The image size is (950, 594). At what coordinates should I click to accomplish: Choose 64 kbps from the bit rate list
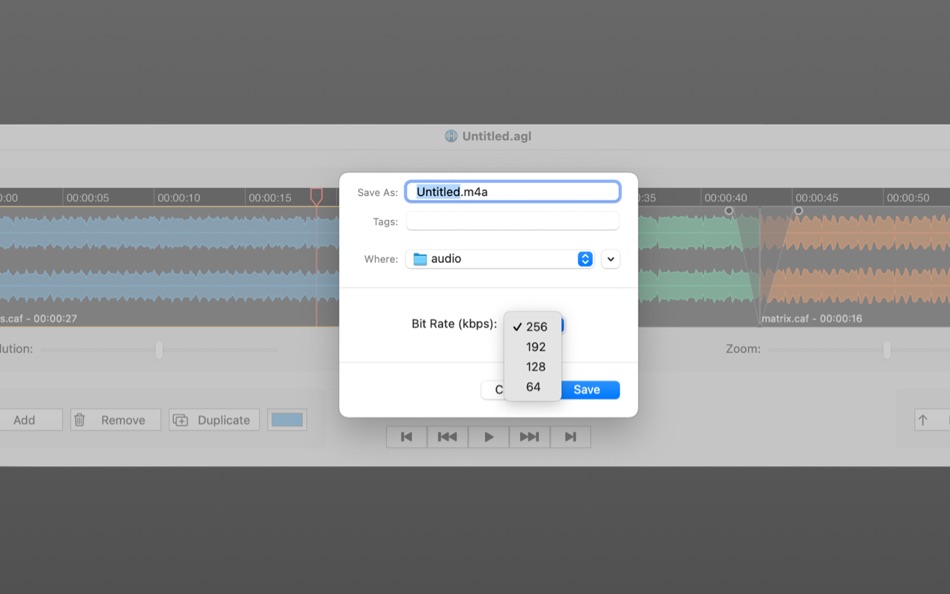coord(535,386)
